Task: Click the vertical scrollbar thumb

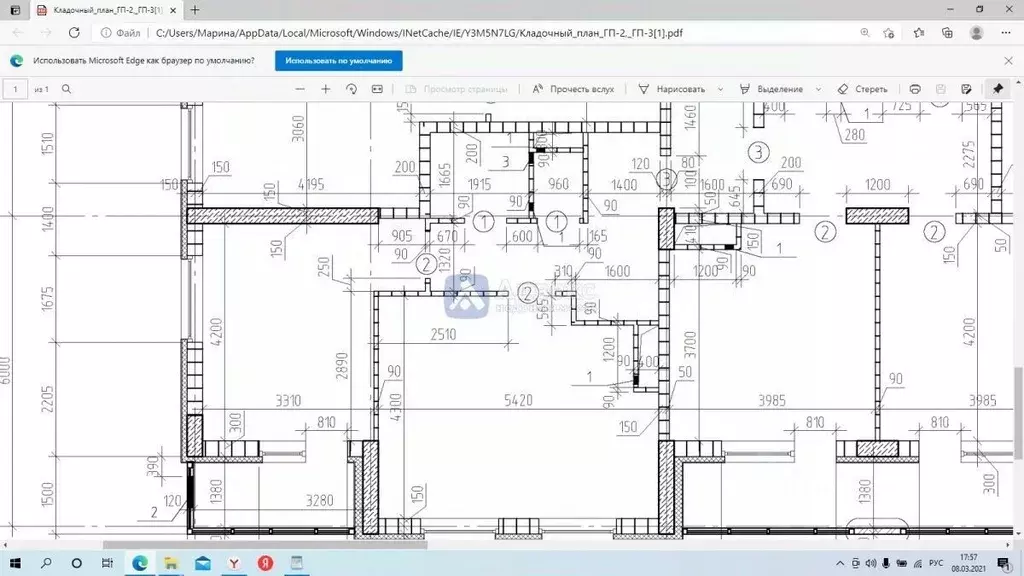Action: (1018, 413)
